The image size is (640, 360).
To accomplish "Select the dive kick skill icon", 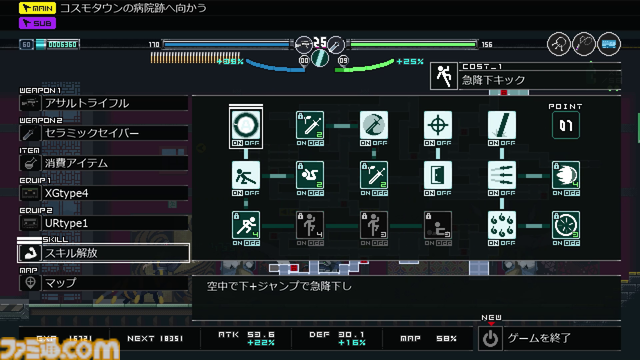I will point(246,175).
